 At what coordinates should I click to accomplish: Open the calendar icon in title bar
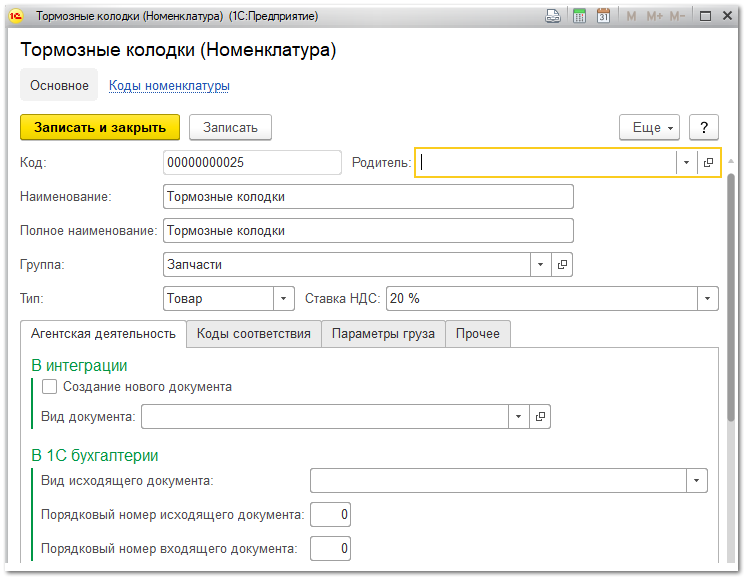pyautogui.click(x=603, y=17)
